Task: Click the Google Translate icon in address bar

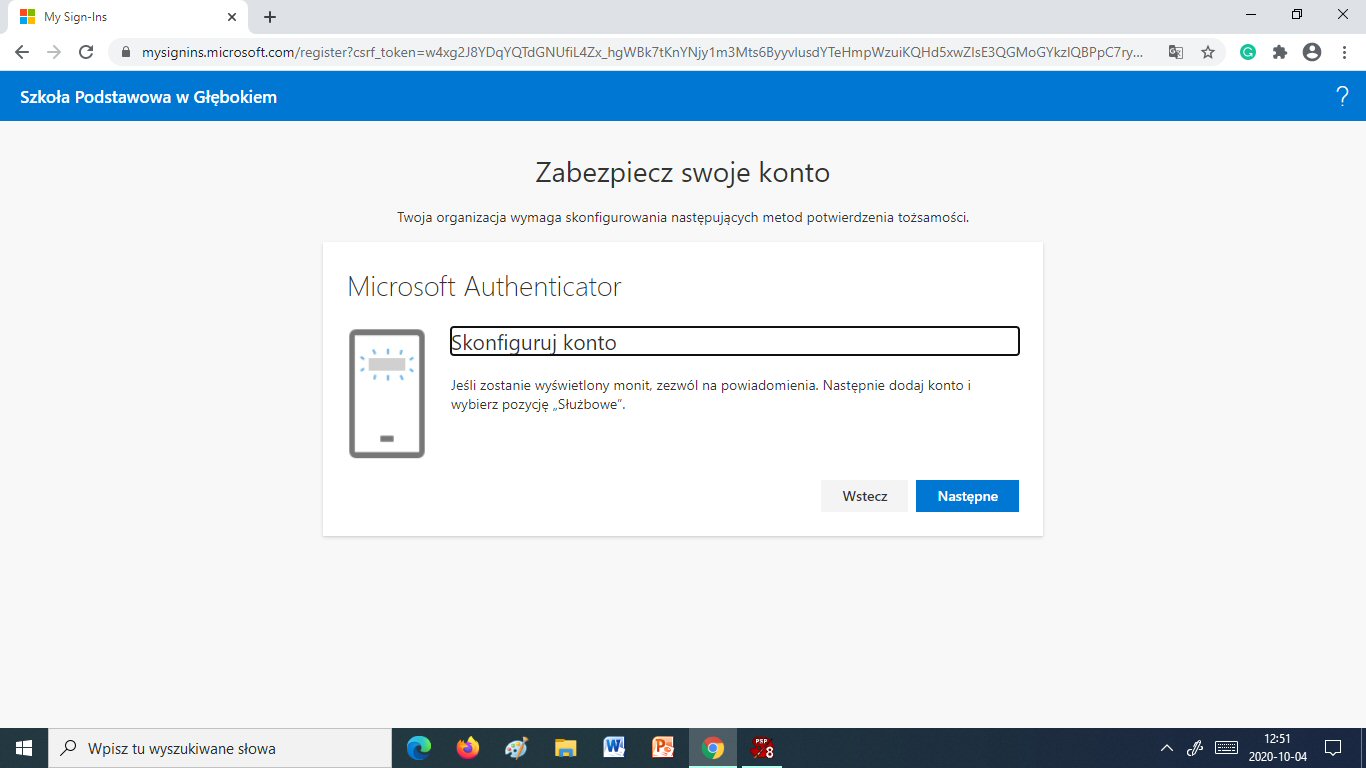Action: pyautogui.click(x=1176, y=52)
